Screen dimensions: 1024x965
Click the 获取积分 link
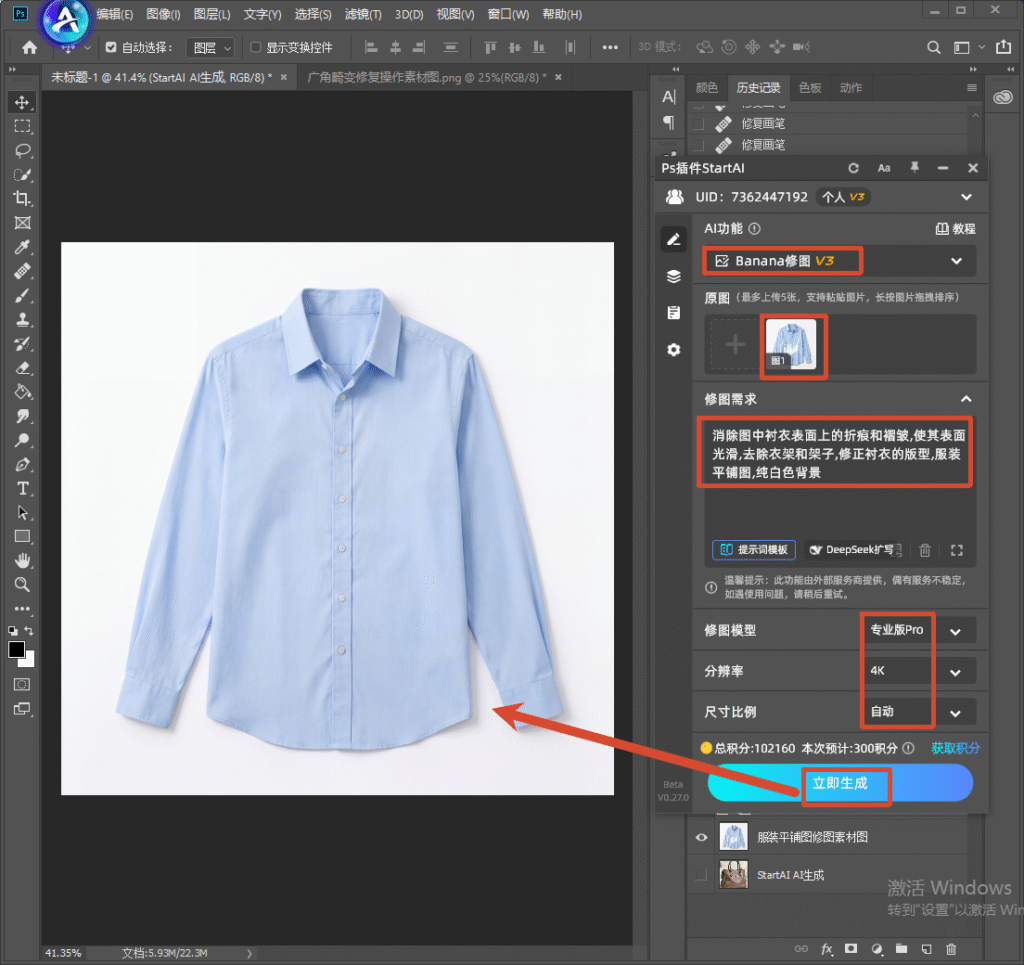click(x=955, y=748)
